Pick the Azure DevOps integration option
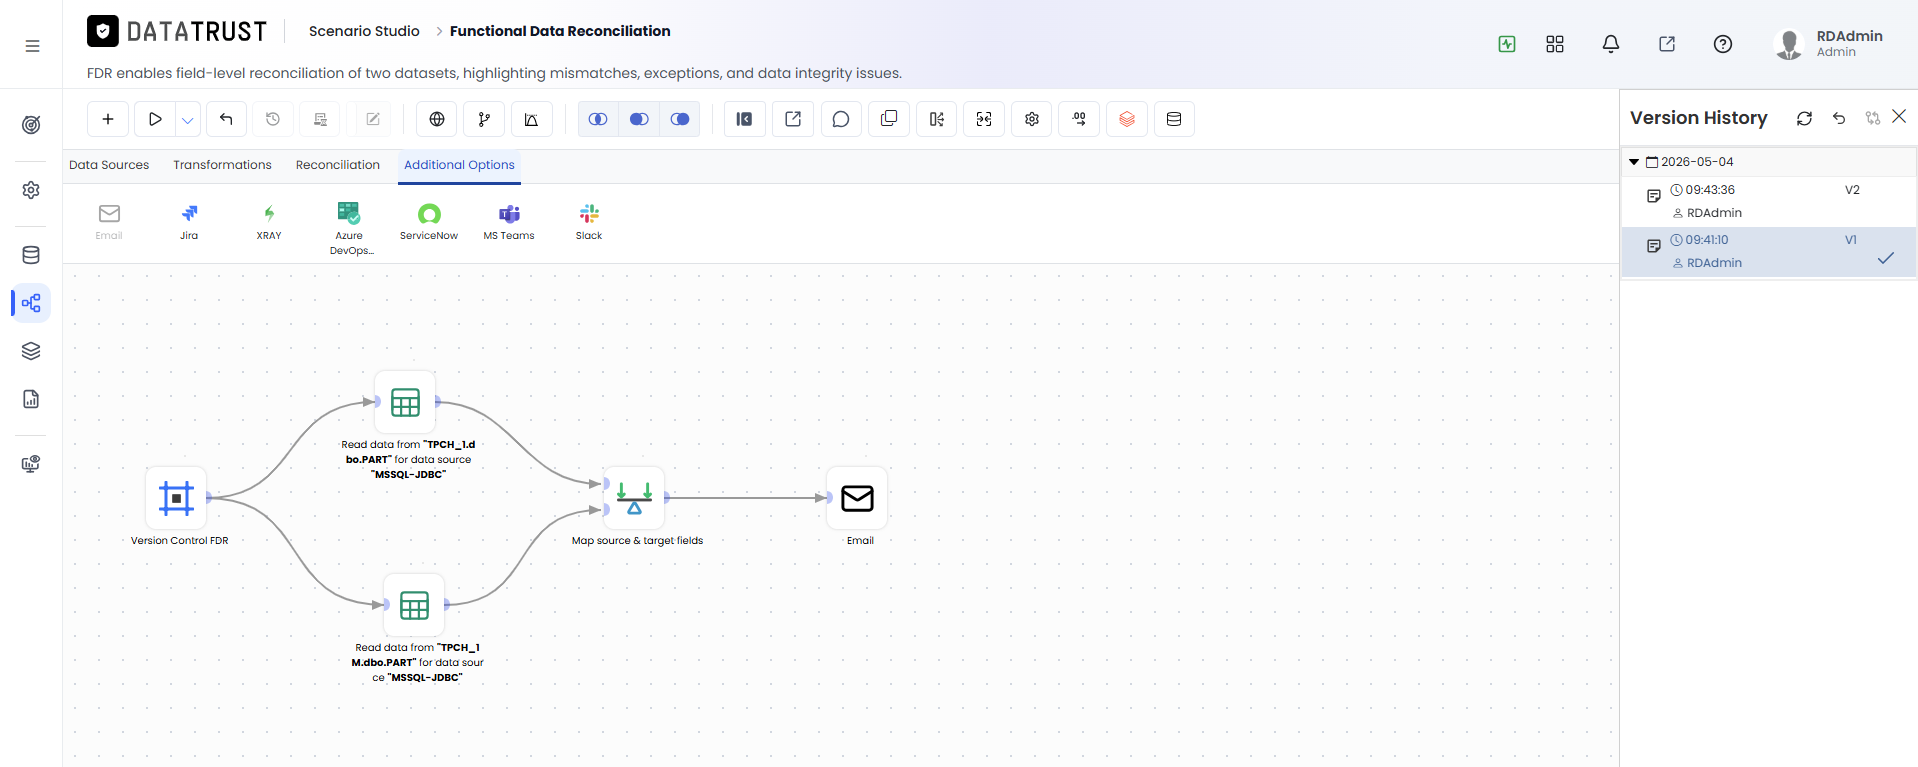Viewport: 1918px width, 767px height. 349,228
